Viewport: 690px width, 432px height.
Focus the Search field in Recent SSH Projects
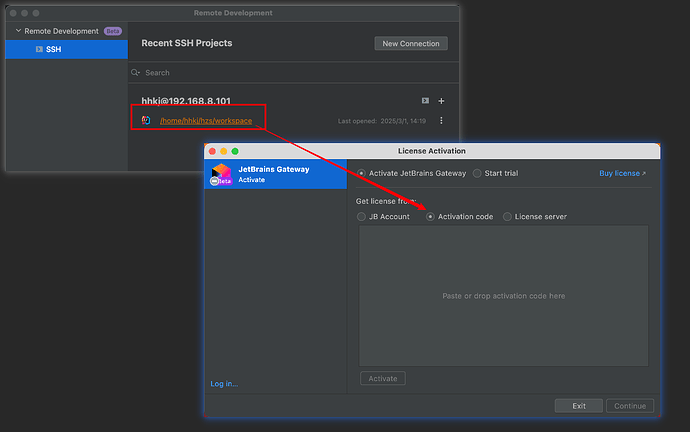coord(294,73)
